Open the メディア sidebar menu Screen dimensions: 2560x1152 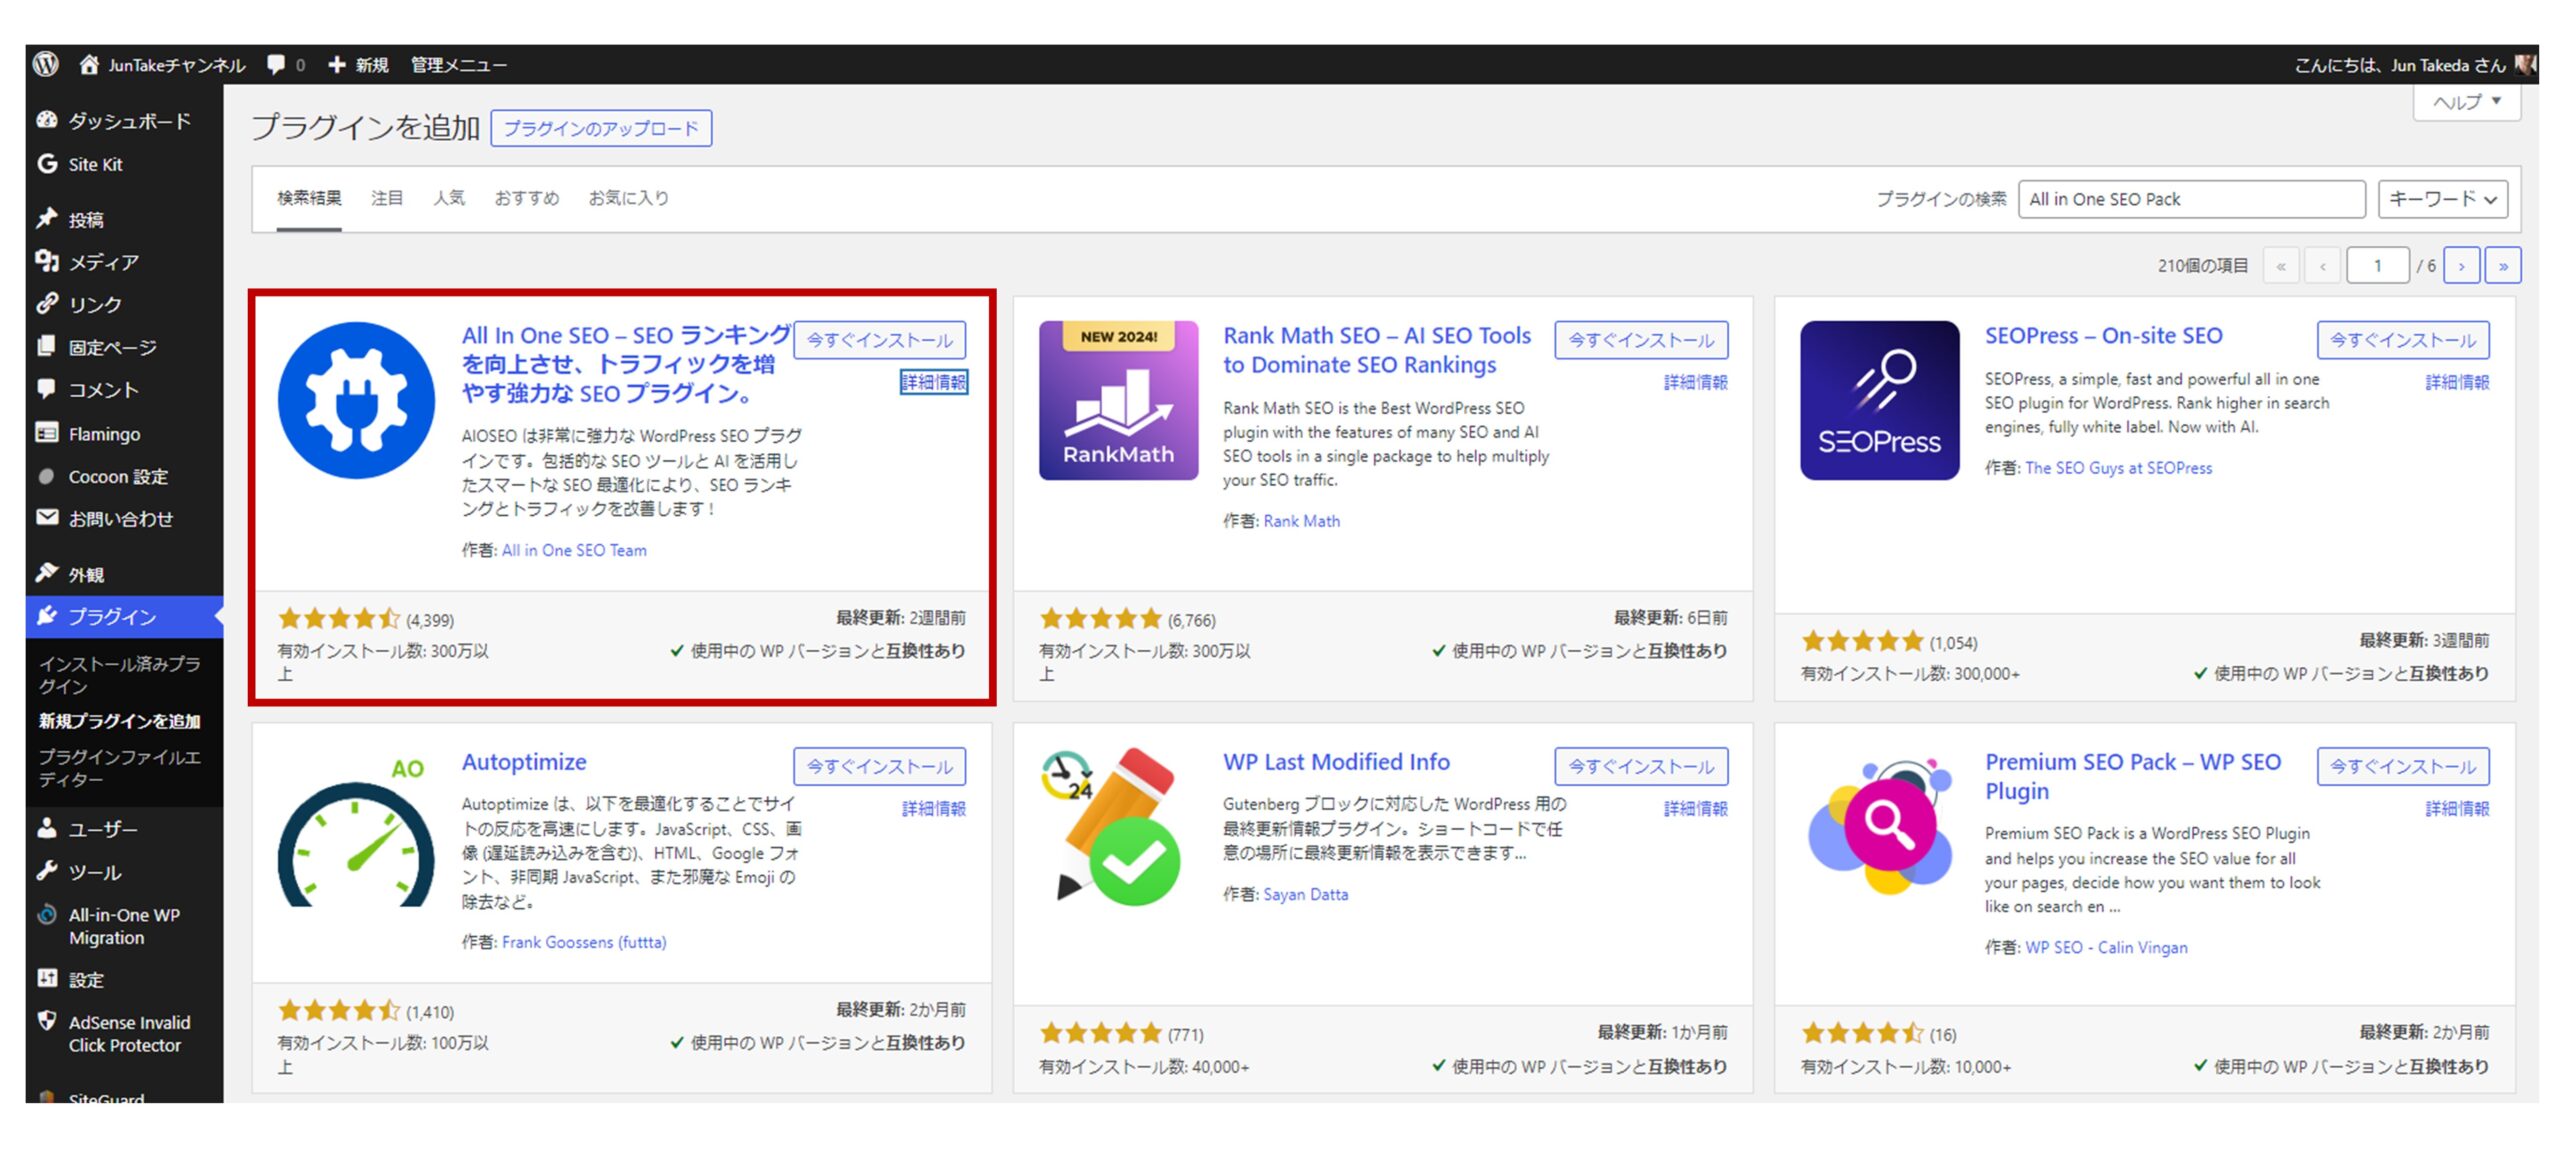[124, 262]
